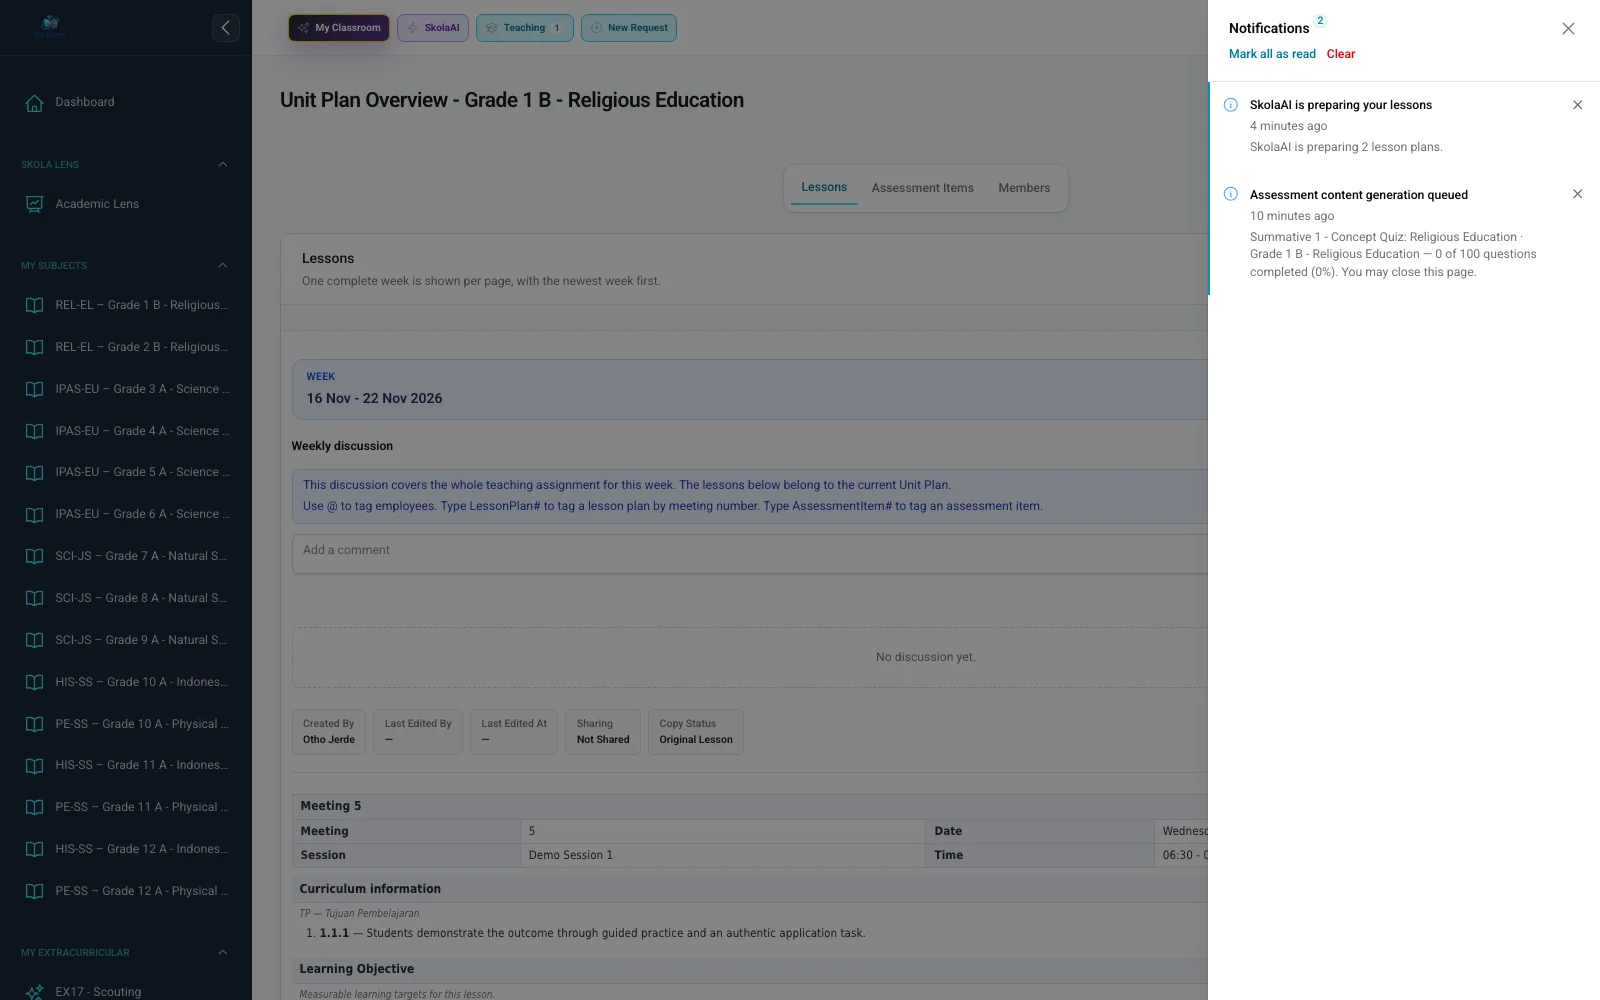Collapse the SKOLA LENS section
Viewport: 1600px width, 1000px height.
click(x=222, y=164)
